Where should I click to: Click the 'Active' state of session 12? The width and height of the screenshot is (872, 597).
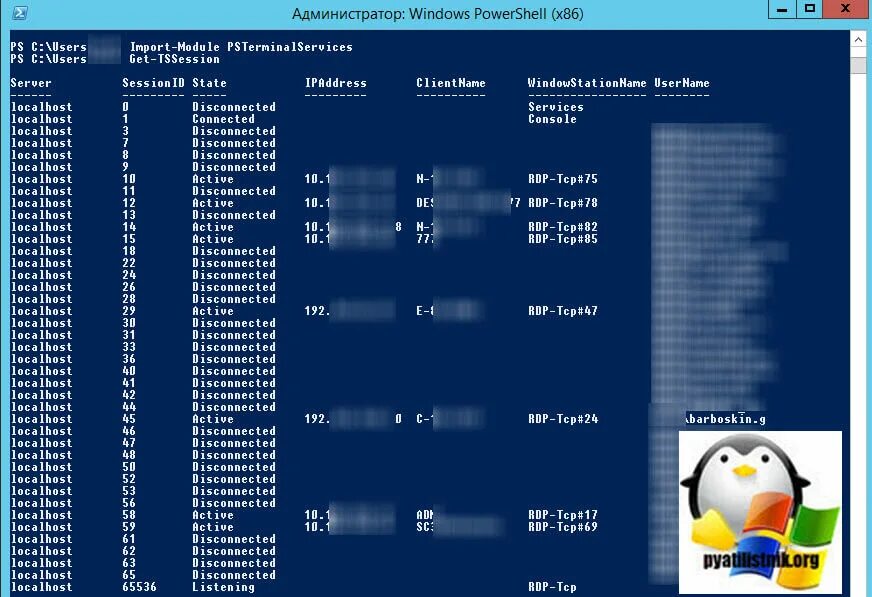tap(212, 203)
